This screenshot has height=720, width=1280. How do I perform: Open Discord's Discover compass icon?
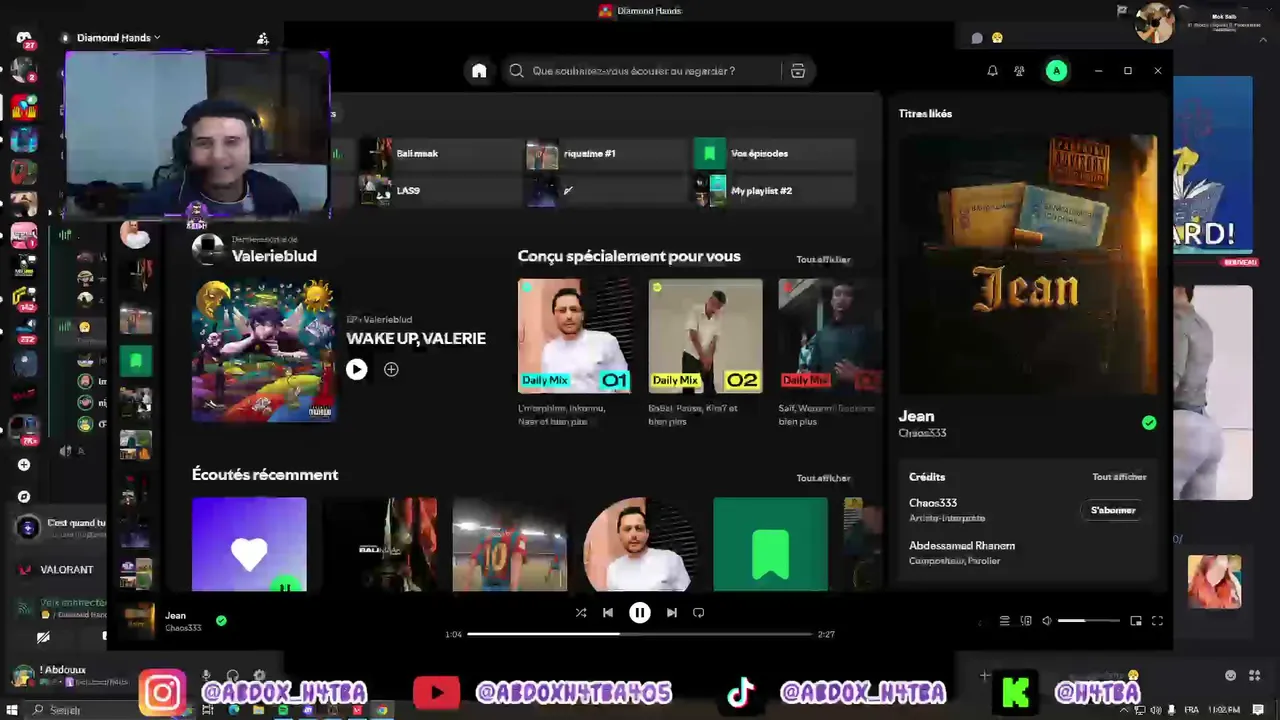(24, 497)
